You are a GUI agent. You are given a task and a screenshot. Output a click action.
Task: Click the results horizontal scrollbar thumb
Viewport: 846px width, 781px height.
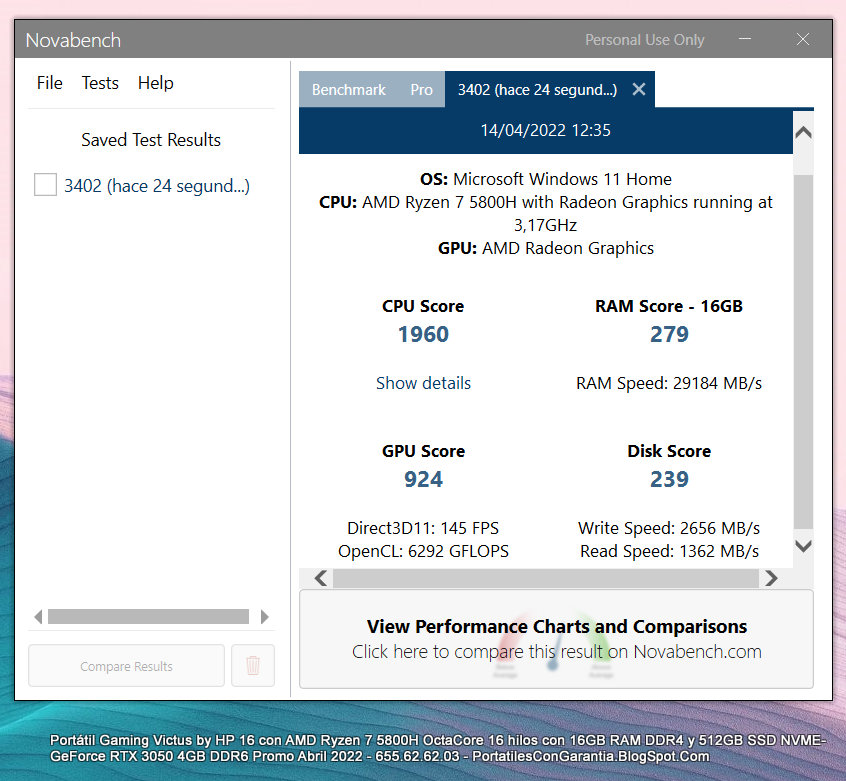tap(545, 579)
